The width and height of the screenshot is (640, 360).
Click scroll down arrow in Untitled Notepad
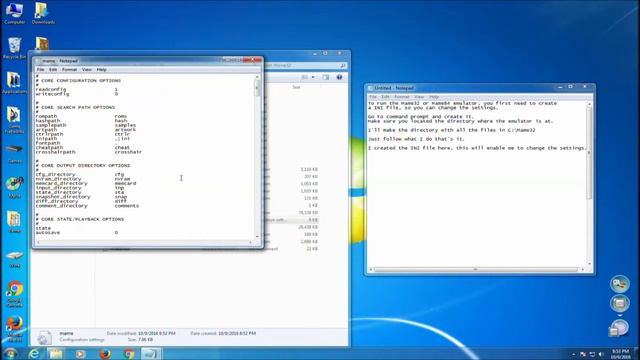pos(589,264)
